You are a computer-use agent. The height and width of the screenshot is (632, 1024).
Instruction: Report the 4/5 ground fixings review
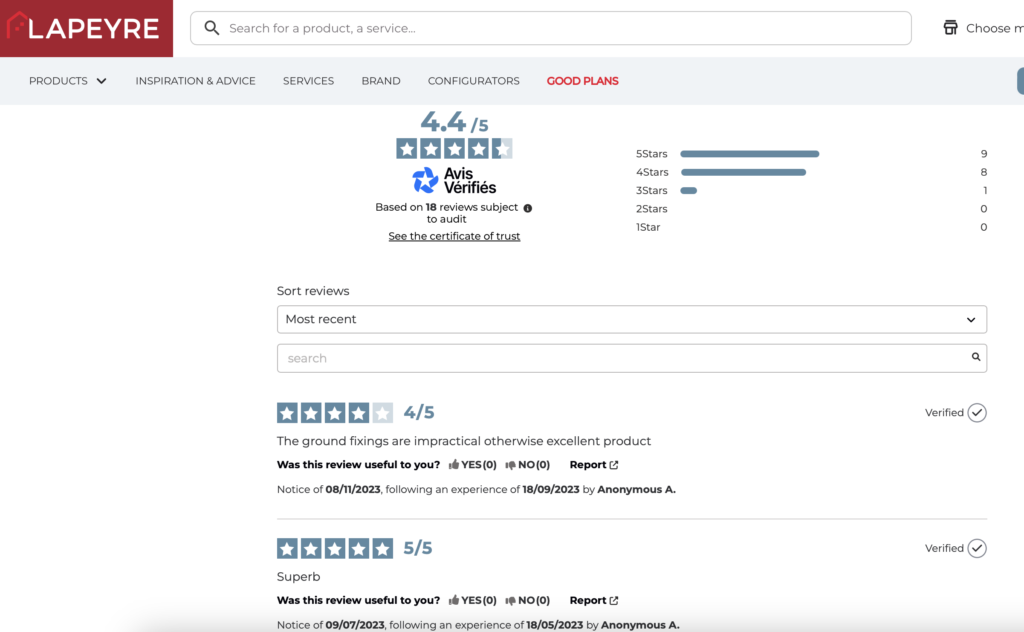point(594,465)
